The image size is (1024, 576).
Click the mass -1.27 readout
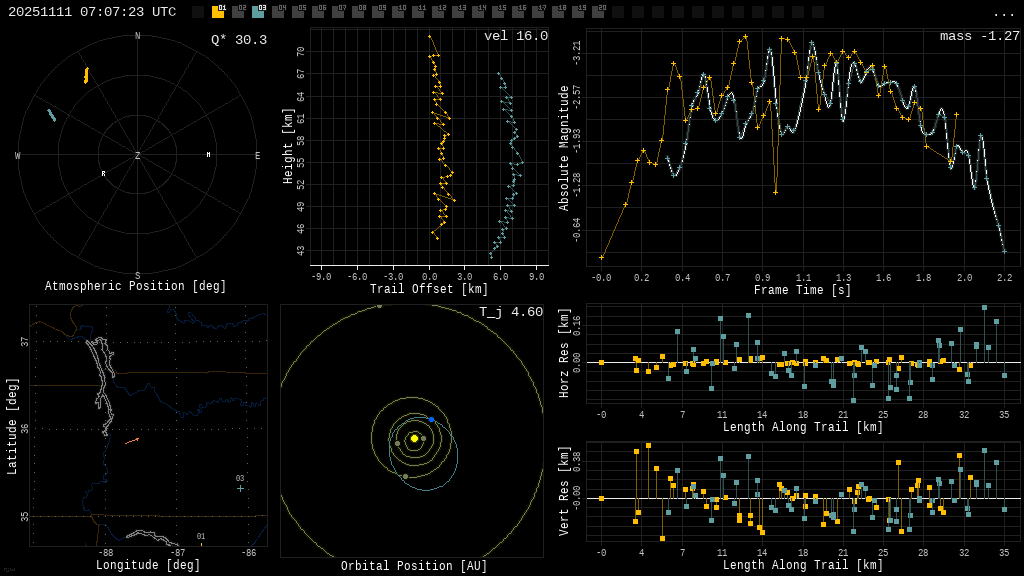click(x=979, y=36)
